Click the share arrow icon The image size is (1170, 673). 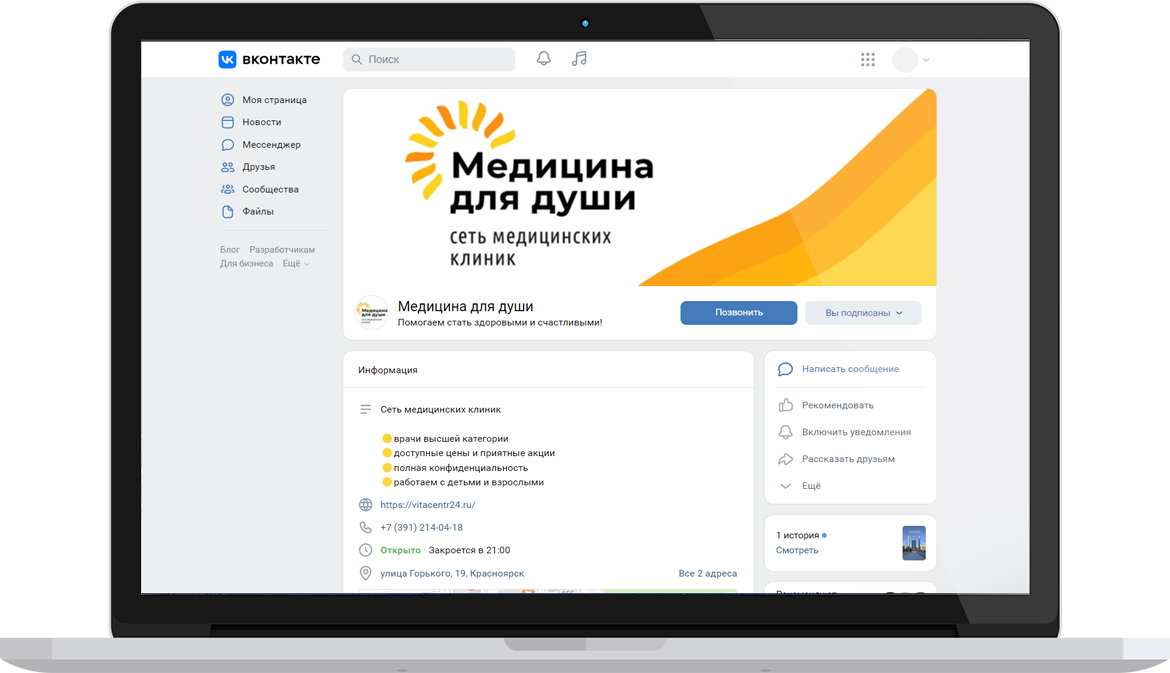click(785, 459)
